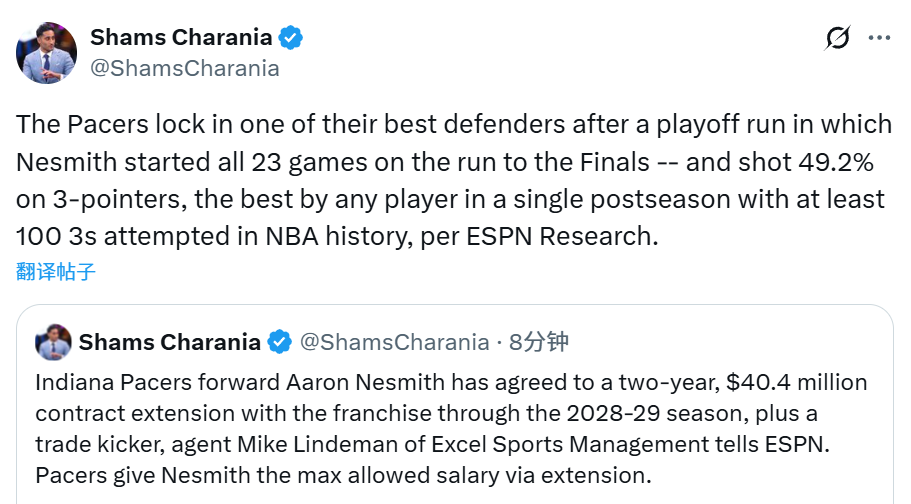Viewport: 911px width, 504px height.
Task: Click Shams Charania's main profile avatar
Action: (x=46, y=53)
